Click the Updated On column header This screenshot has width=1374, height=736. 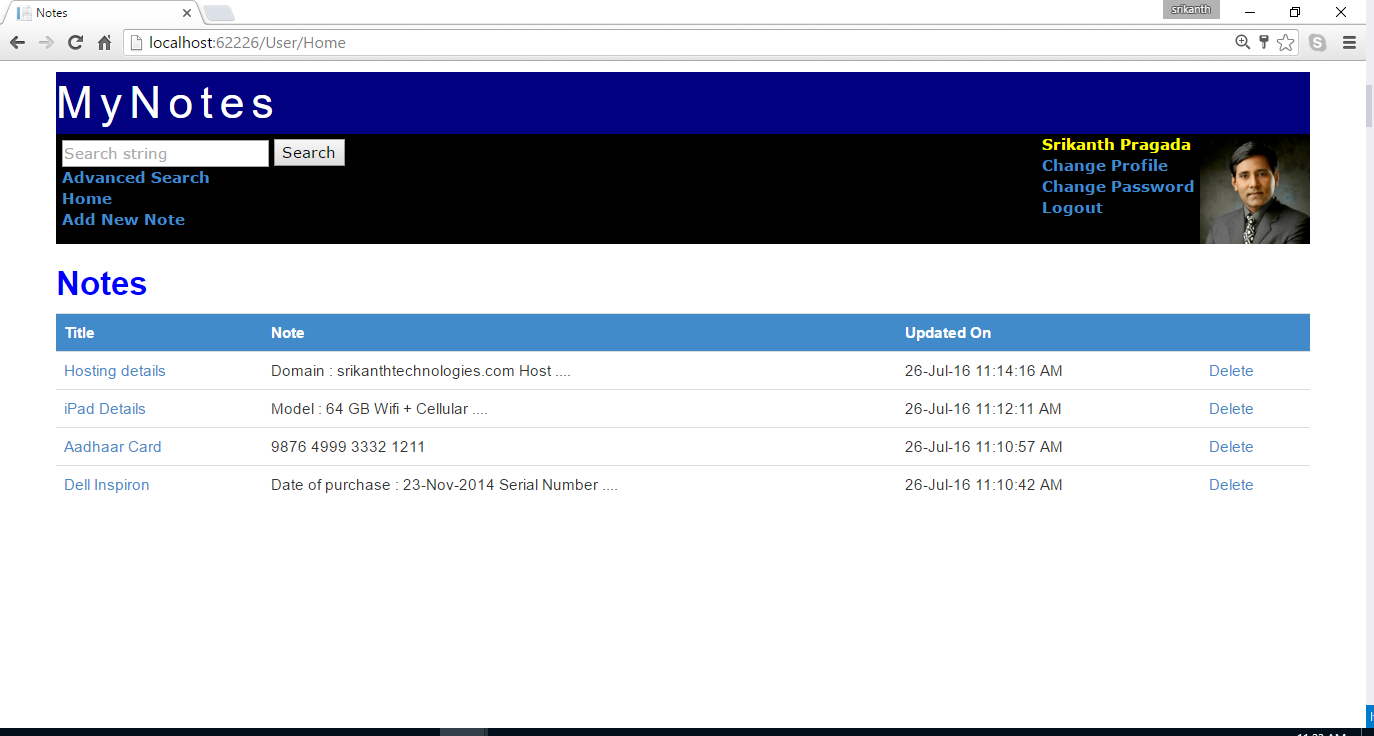point(948,333)
